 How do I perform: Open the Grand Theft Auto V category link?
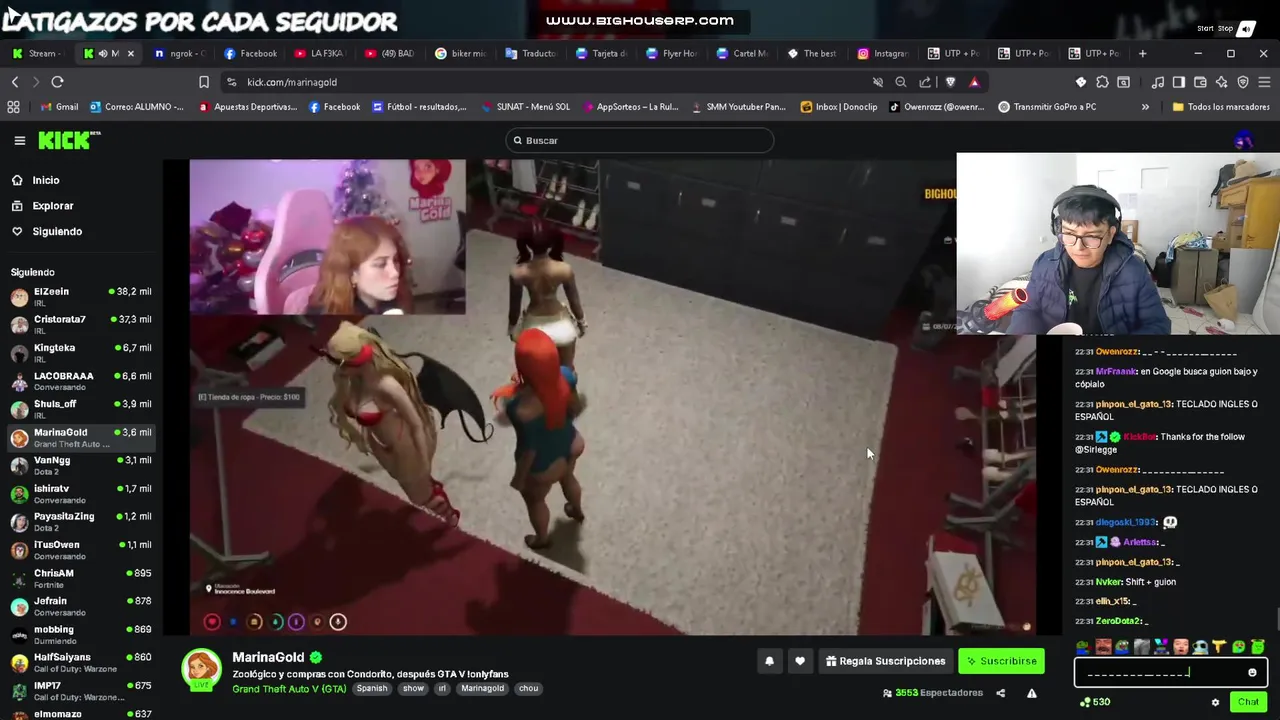click(x=289, y=689)
